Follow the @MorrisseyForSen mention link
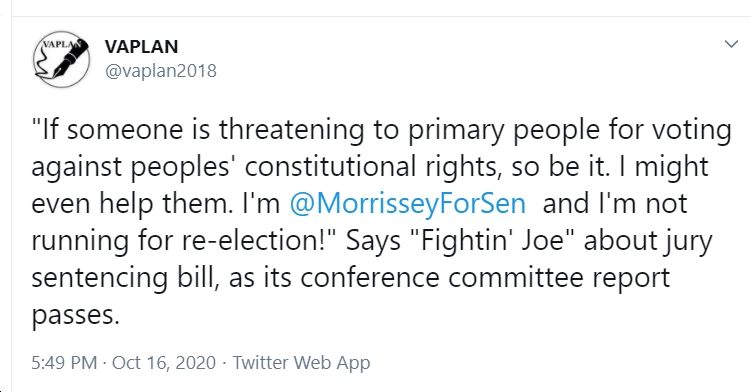The width and height of the screenshot is (751, 392). pyautogui.click(x=408, y=203)
